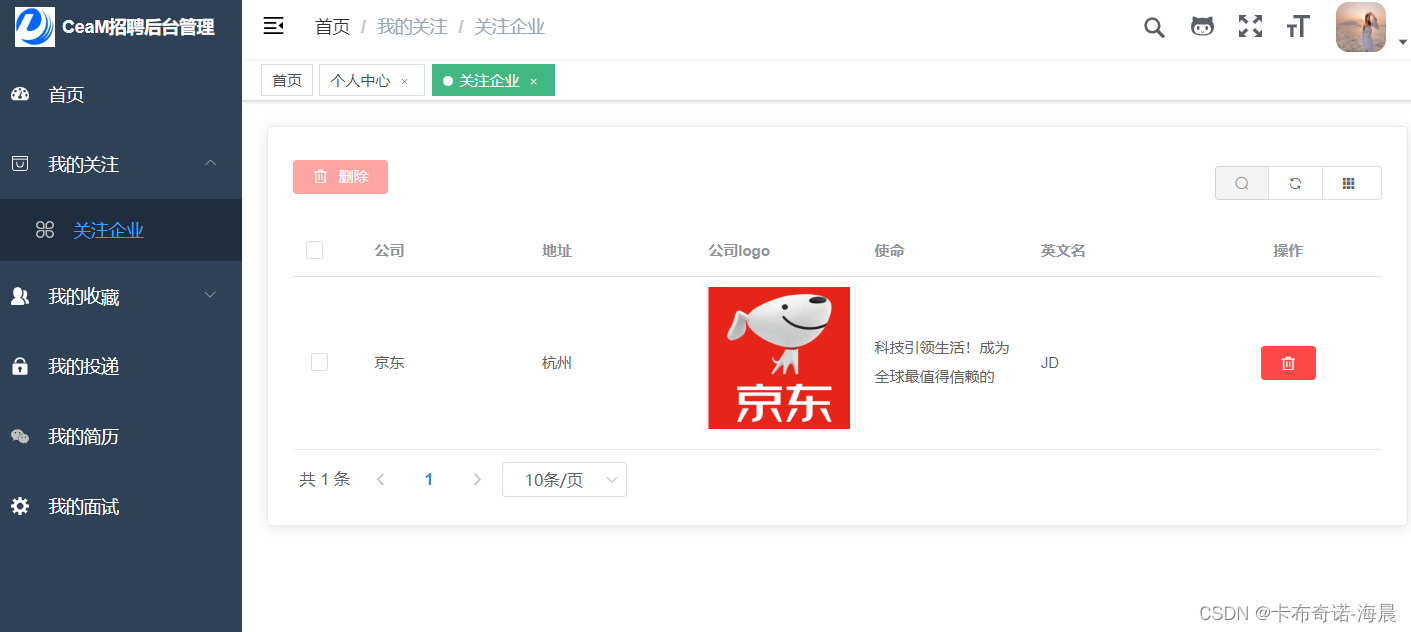This screenshot has width=1411, height=632.
Task: Expand the 我的收藏 menu chevron
Action: (x=210, y=295)
